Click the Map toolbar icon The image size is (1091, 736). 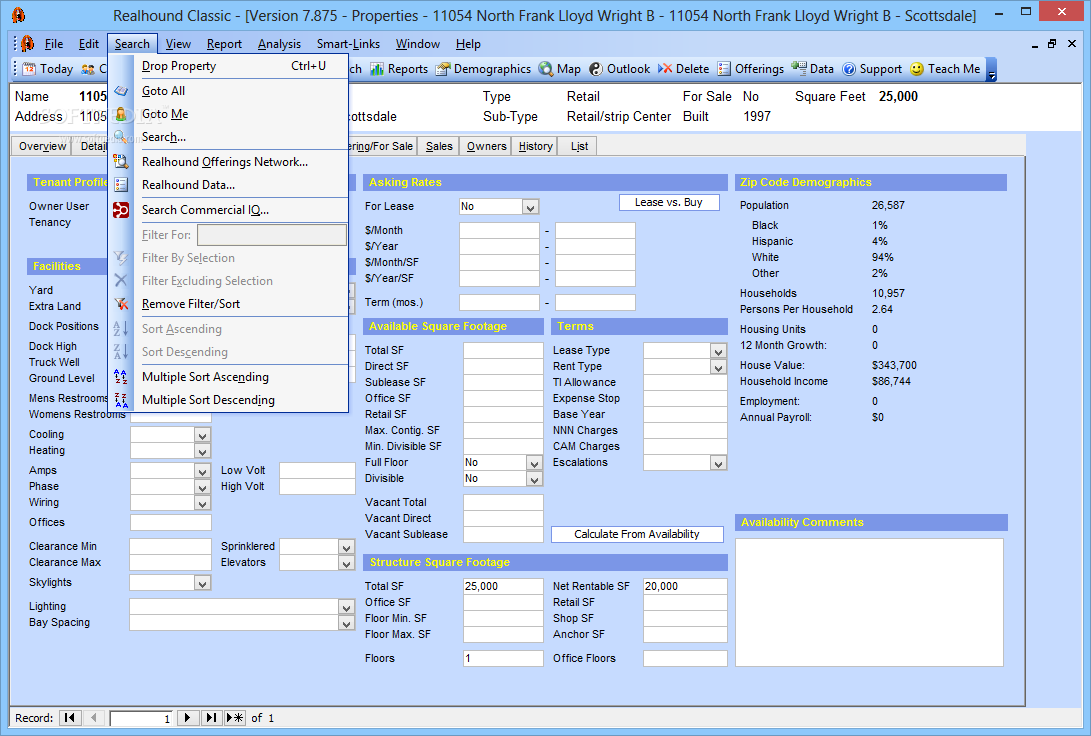tap(560, 69)
